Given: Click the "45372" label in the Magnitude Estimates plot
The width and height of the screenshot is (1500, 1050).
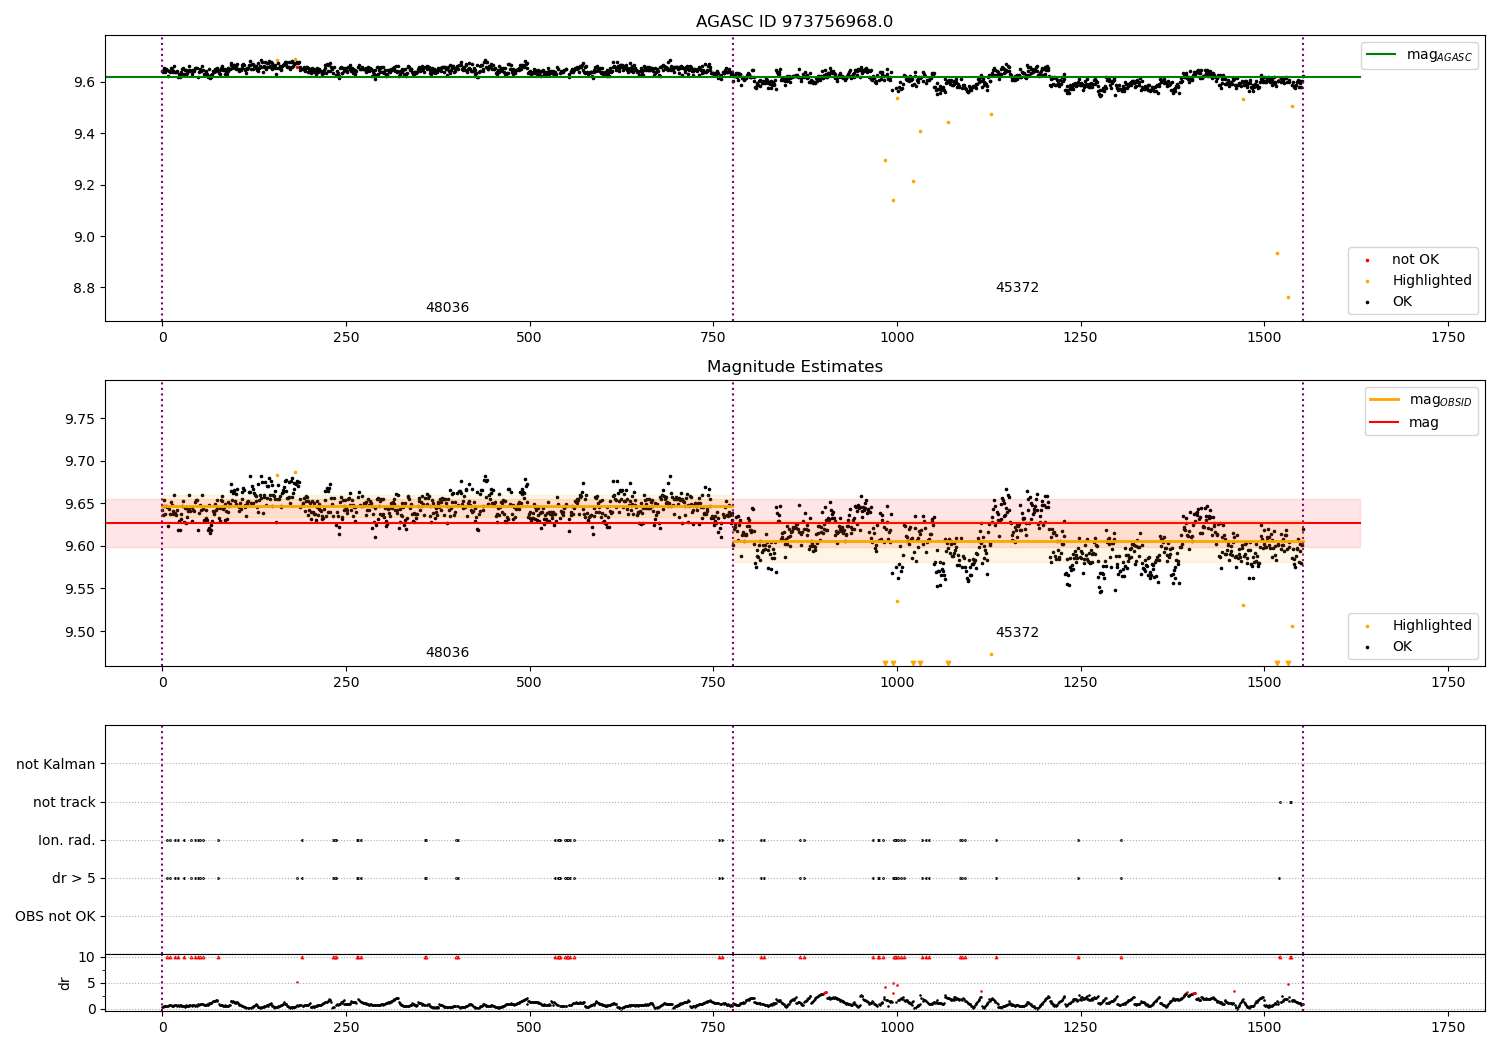Looking at the screenshot, I should point(1017,633).
